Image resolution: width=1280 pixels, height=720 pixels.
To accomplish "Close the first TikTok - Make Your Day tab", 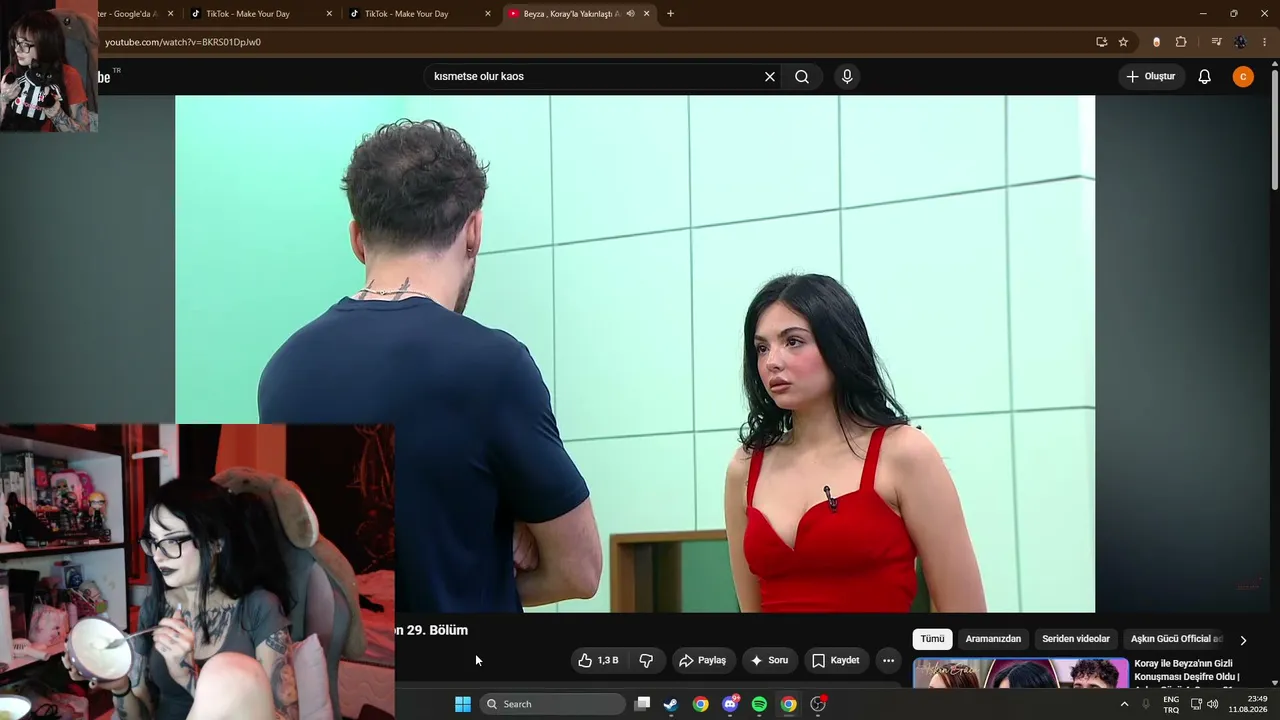I will tap(329, 14).
